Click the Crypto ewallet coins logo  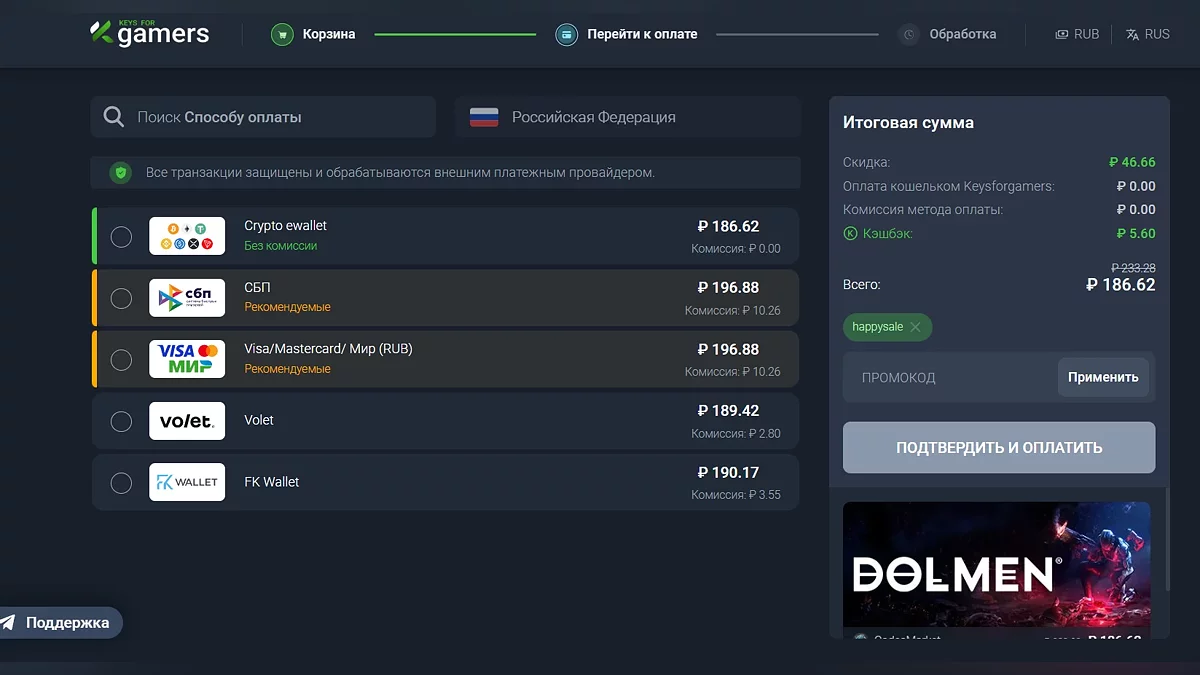coord(187,236)
